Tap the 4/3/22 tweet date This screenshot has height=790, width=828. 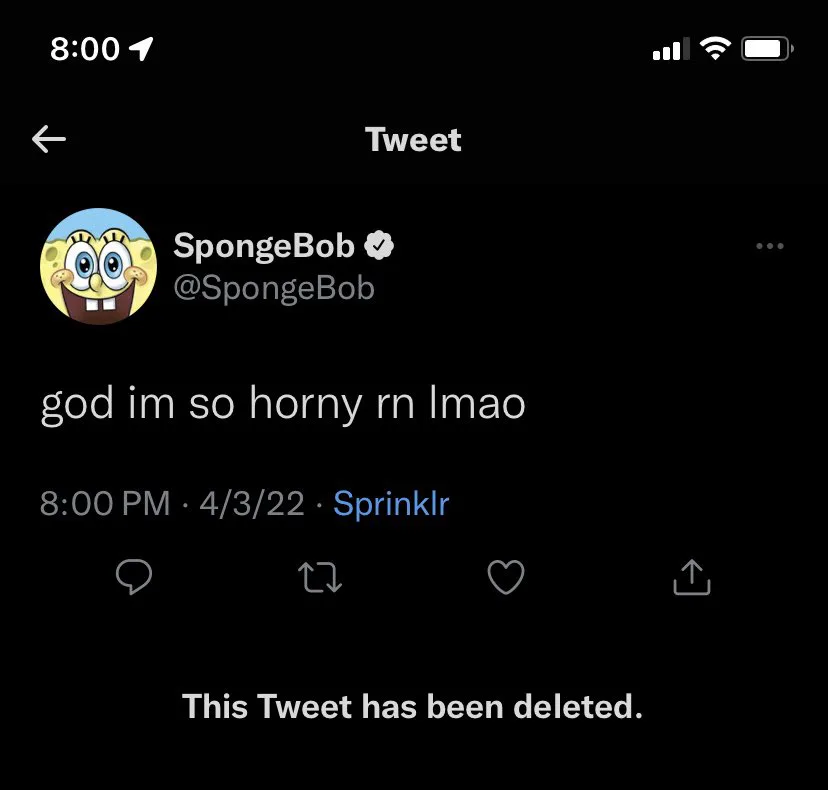click(251, 503)
